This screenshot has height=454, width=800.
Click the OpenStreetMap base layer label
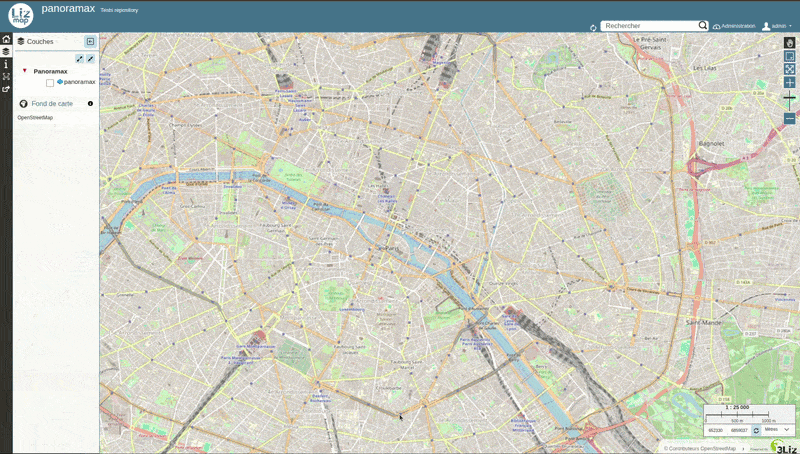pos(35,117)
